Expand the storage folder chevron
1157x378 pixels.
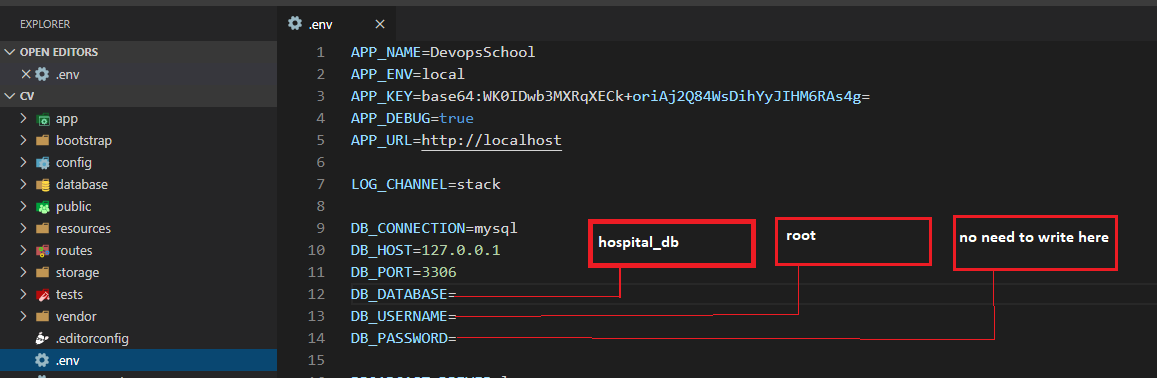24,272
